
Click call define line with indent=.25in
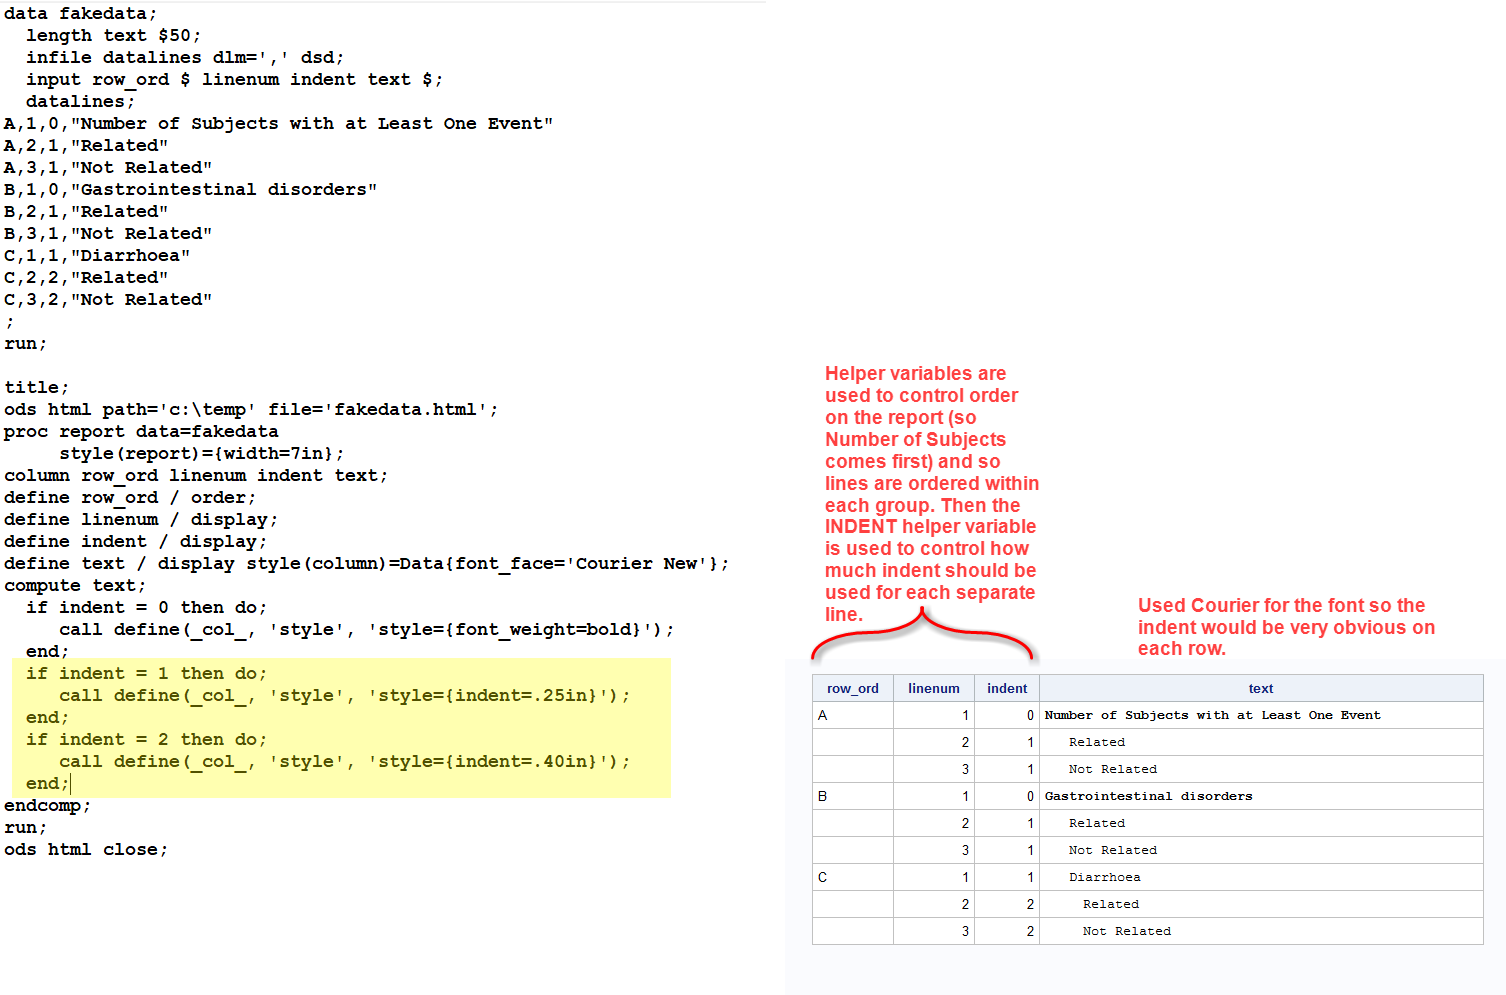coord(345,696)
